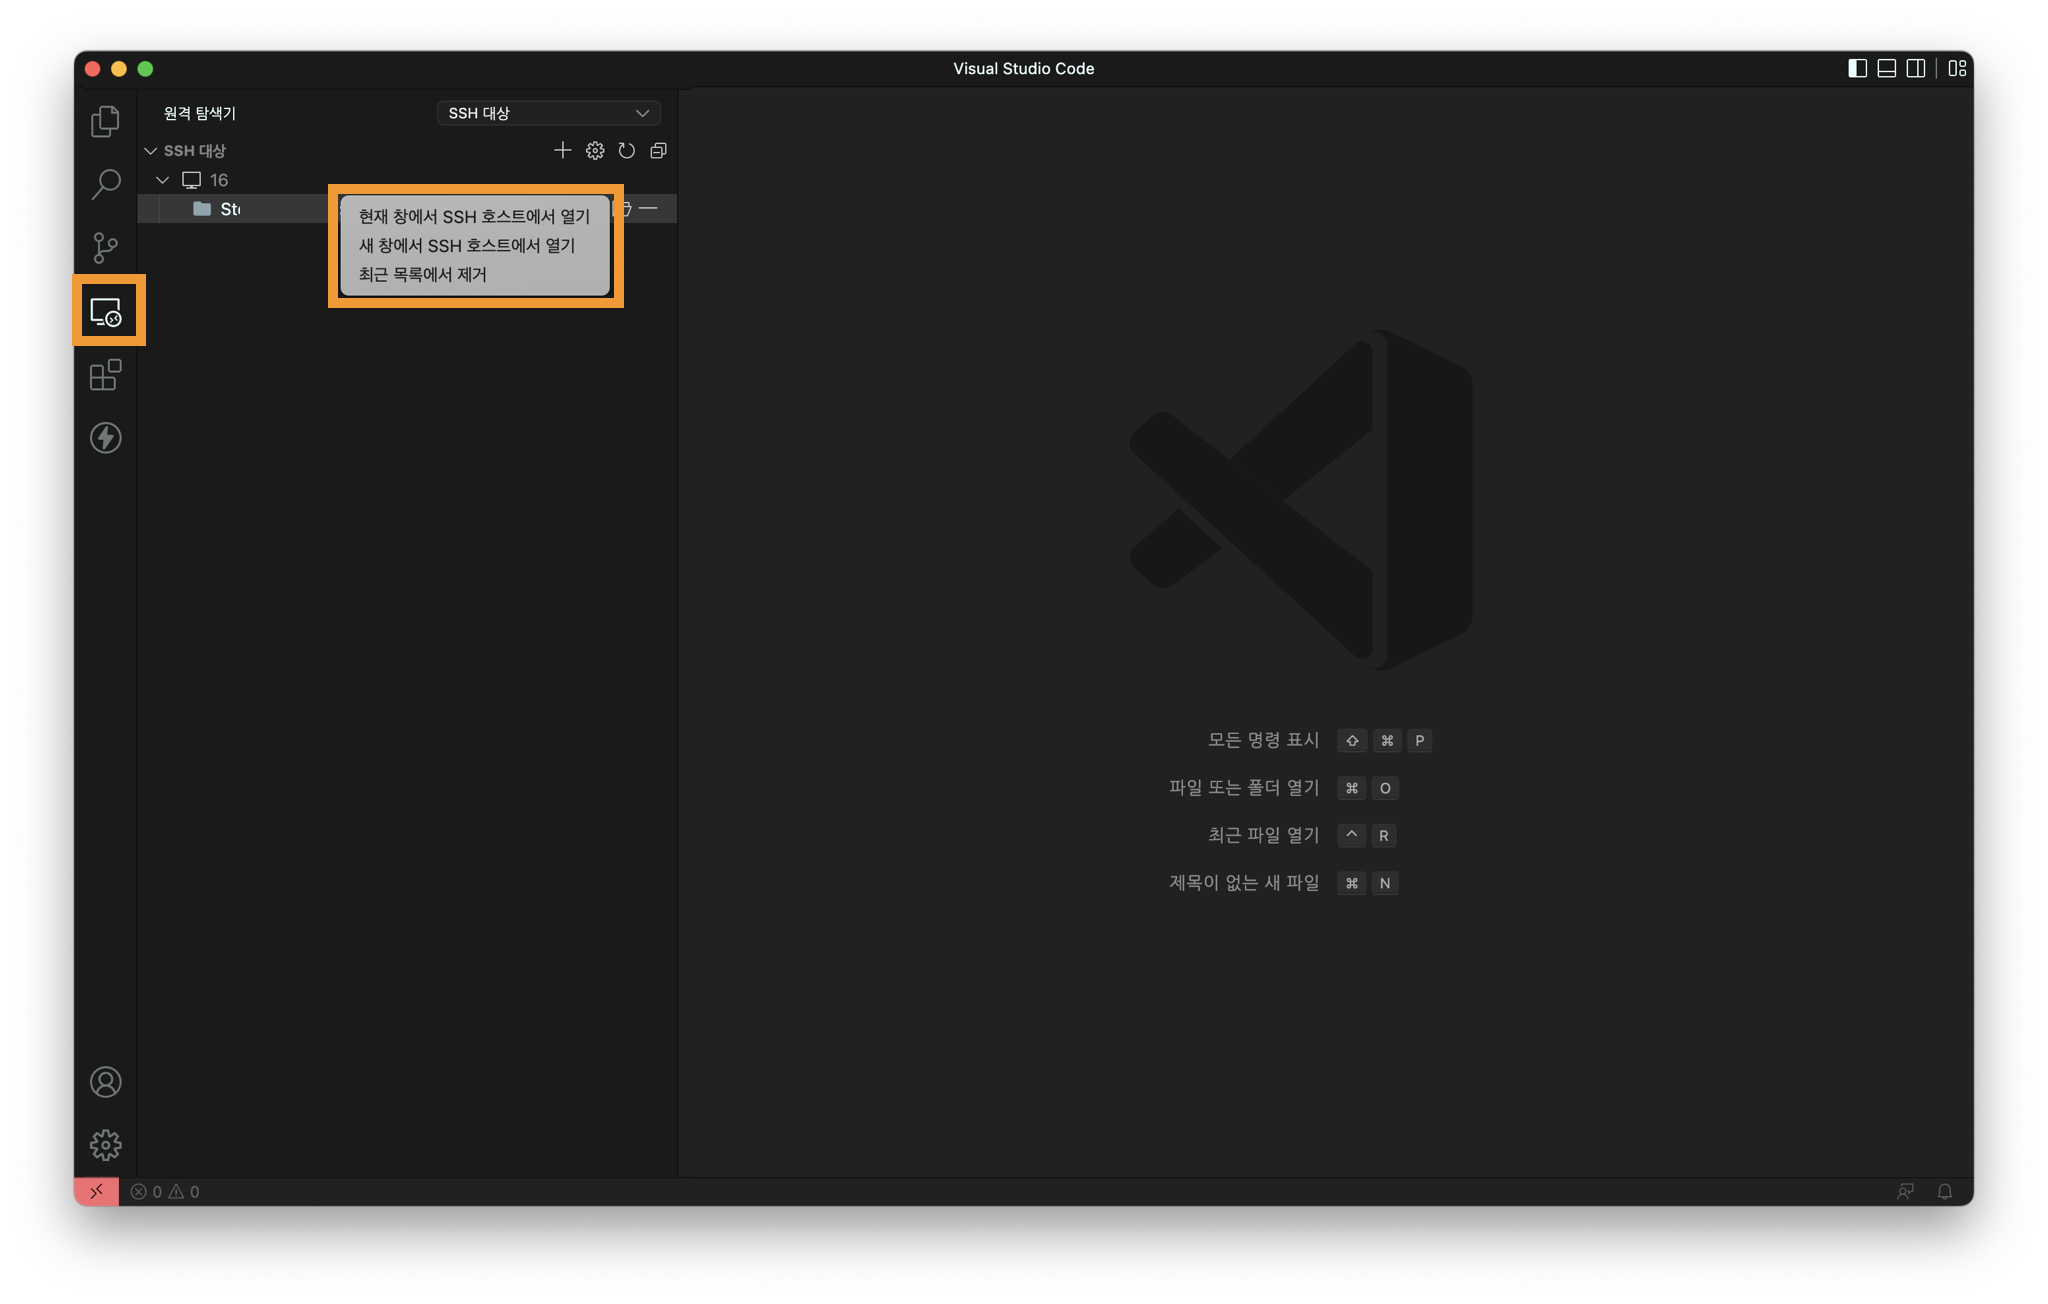Viewport: 2048px width, 1304px height.
Task: Open Customize Layout icon in title bar
Action: [1957, 68]
